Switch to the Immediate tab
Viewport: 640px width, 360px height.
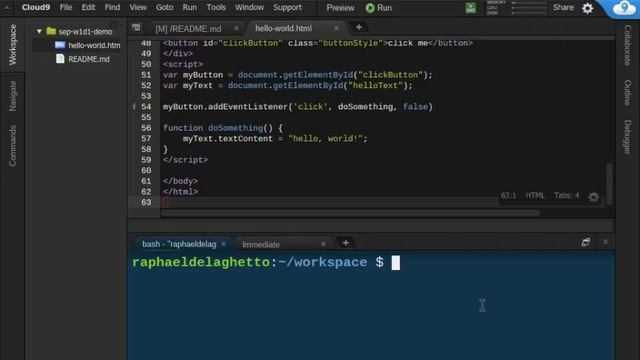[261, 244]
